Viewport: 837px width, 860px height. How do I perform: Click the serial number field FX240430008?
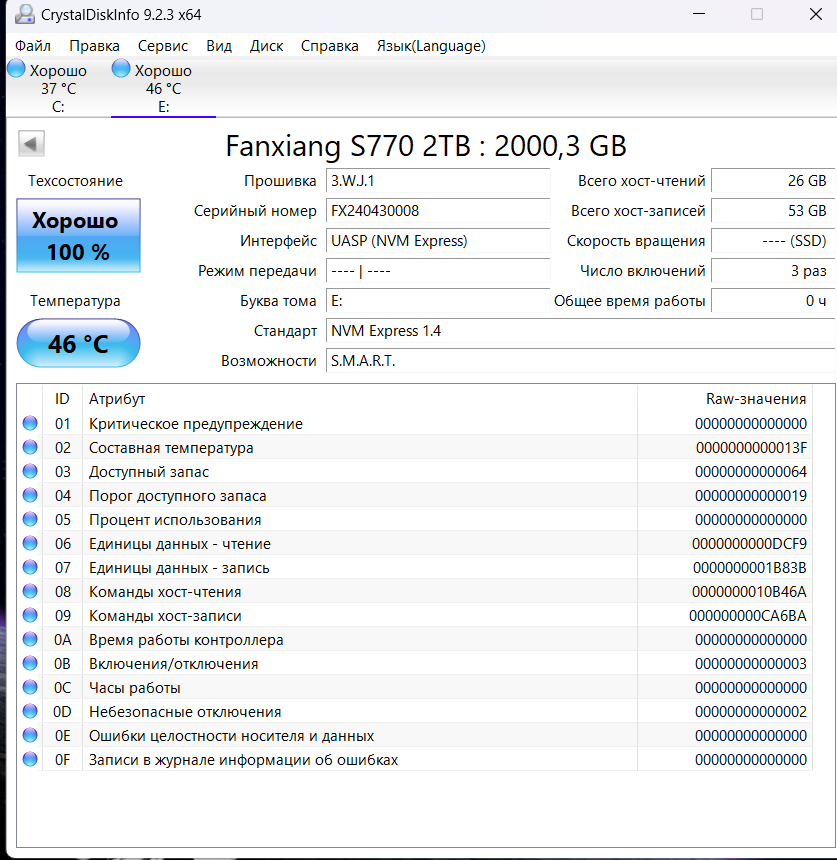[x=437, y=211]
